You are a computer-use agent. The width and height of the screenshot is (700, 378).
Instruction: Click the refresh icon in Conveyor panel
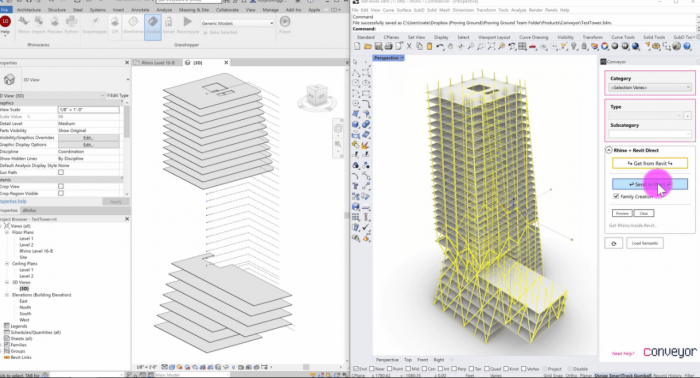point(613,243)
